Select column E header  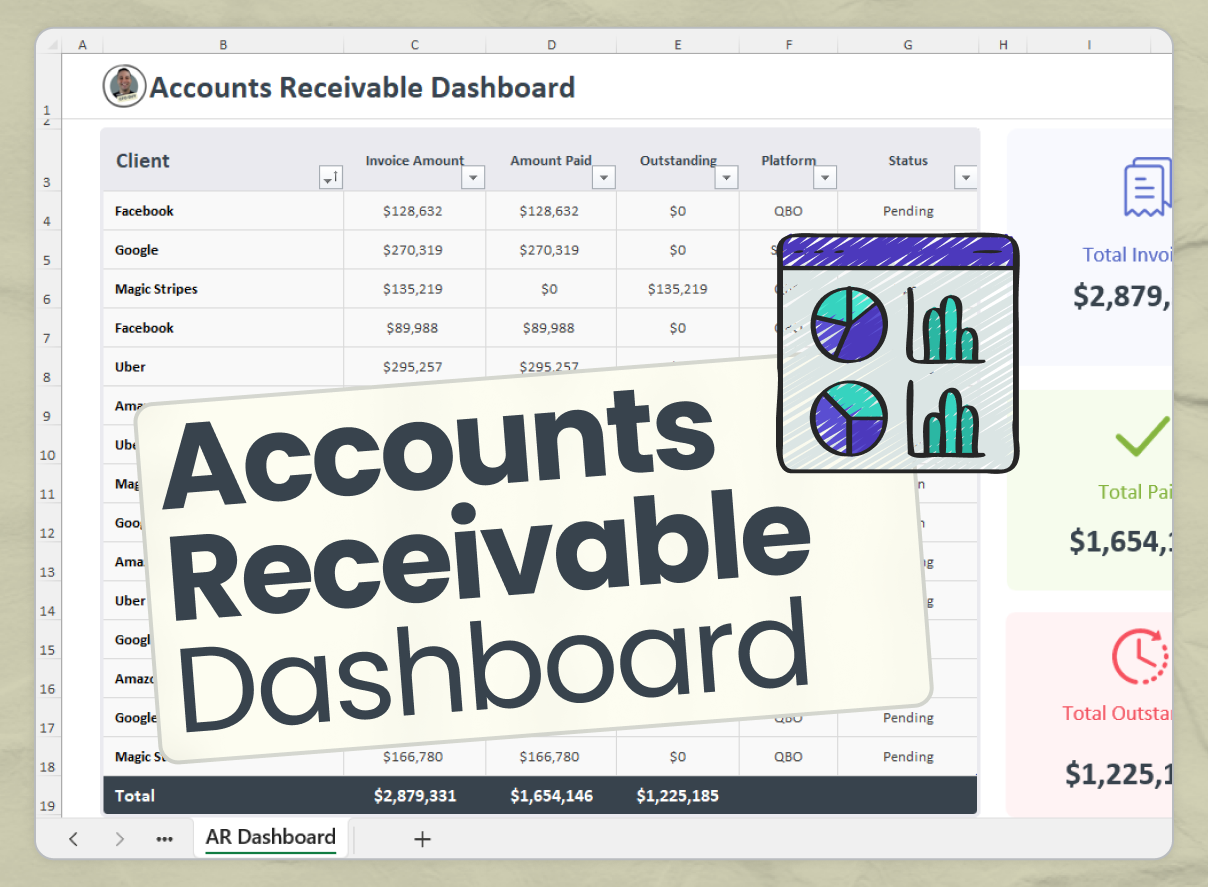tap(678, 44)
